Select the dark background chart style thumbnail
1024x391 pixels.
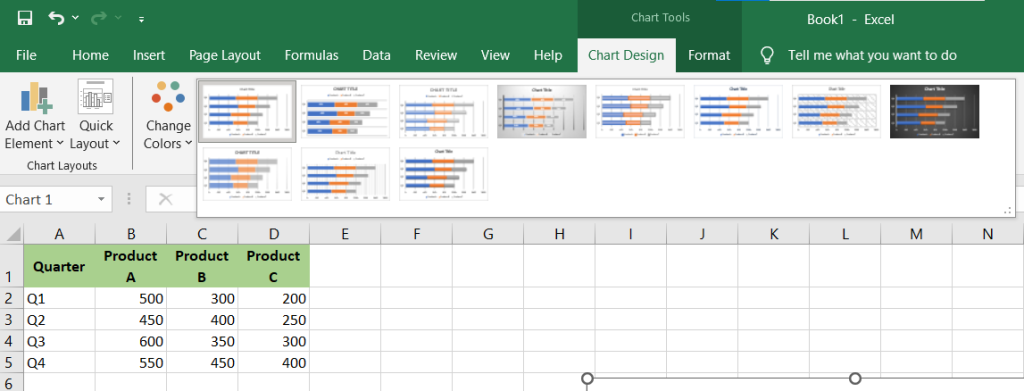[x=934, y=111]
